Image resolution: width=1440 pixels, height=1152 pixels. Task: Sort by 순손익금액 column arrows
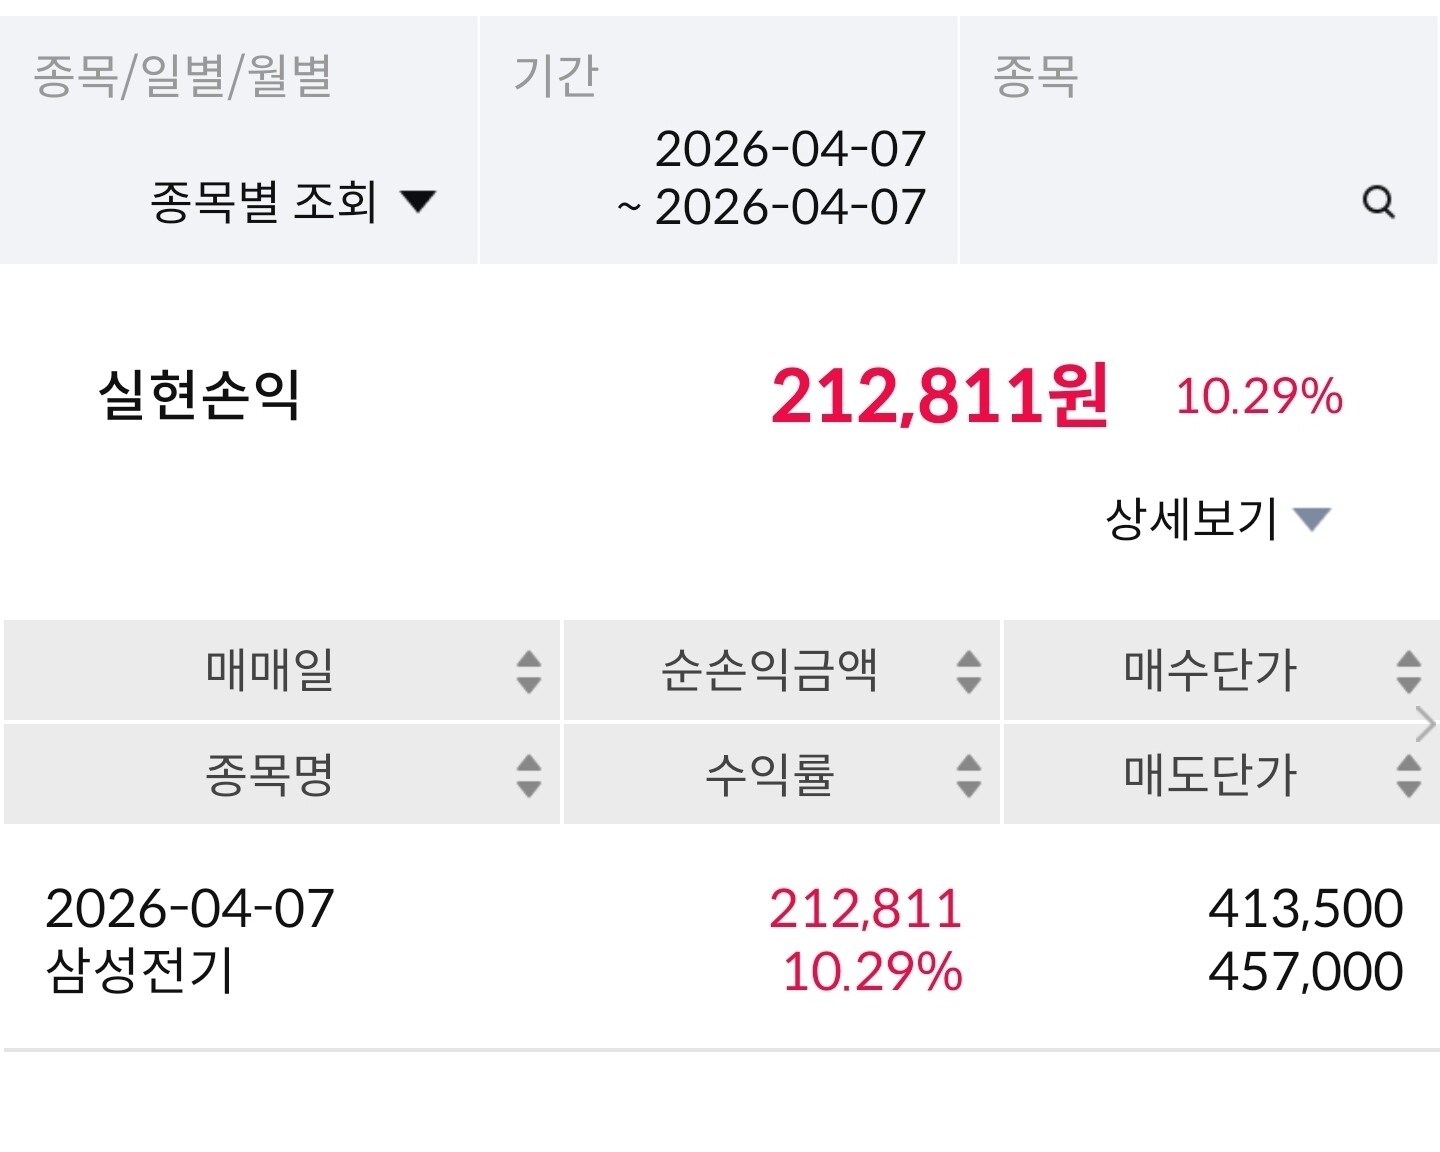968,671
